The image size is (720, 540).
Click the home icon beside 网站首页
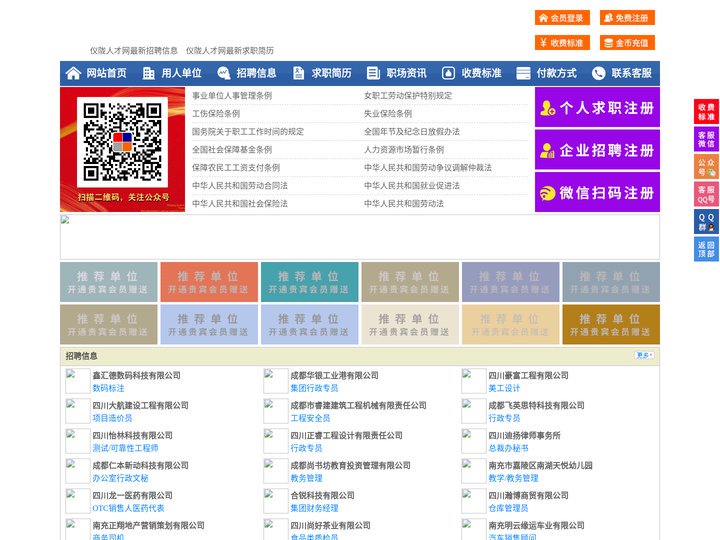(x=73, y=73)
